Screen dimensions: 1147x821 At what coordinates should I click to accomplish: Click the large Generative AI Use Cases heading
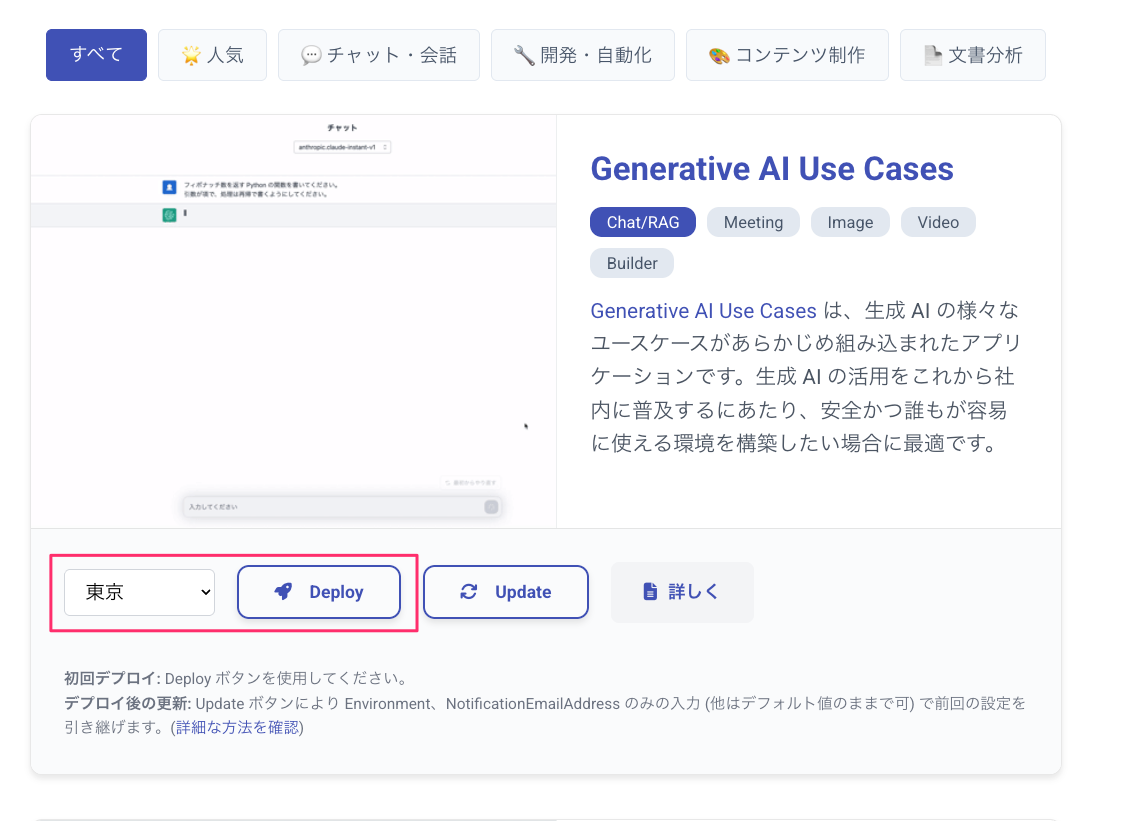click(772, 169)
